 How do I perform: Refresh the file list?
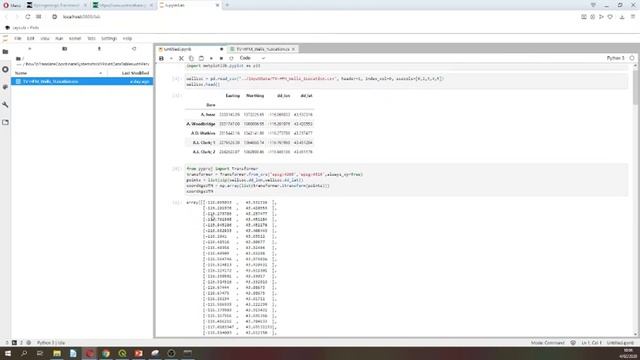point(134,49)
